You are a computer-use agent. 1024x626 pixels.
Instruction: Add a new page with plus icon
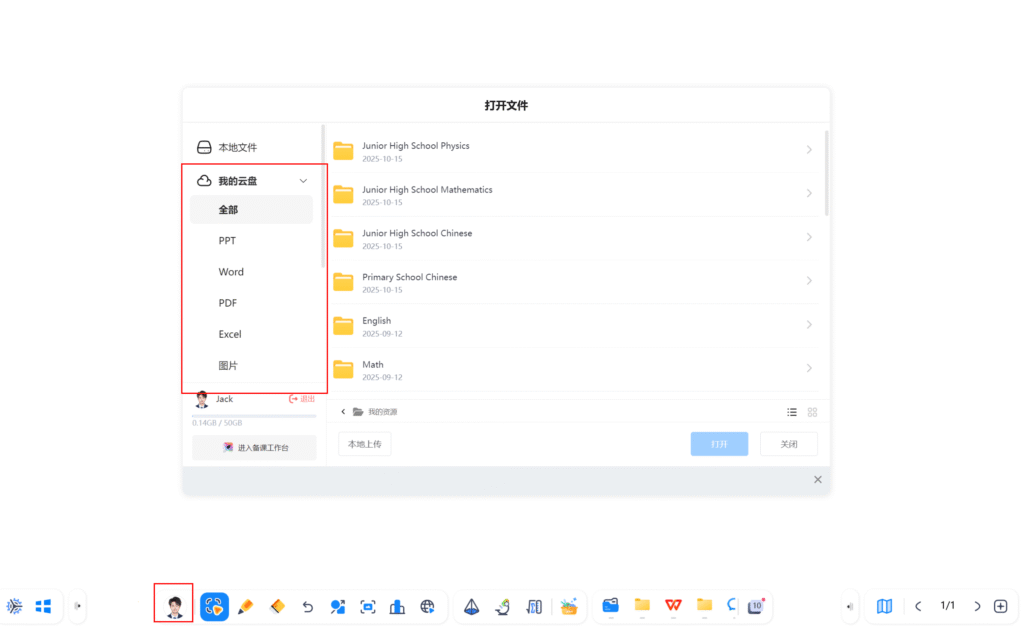point(1000,606)
